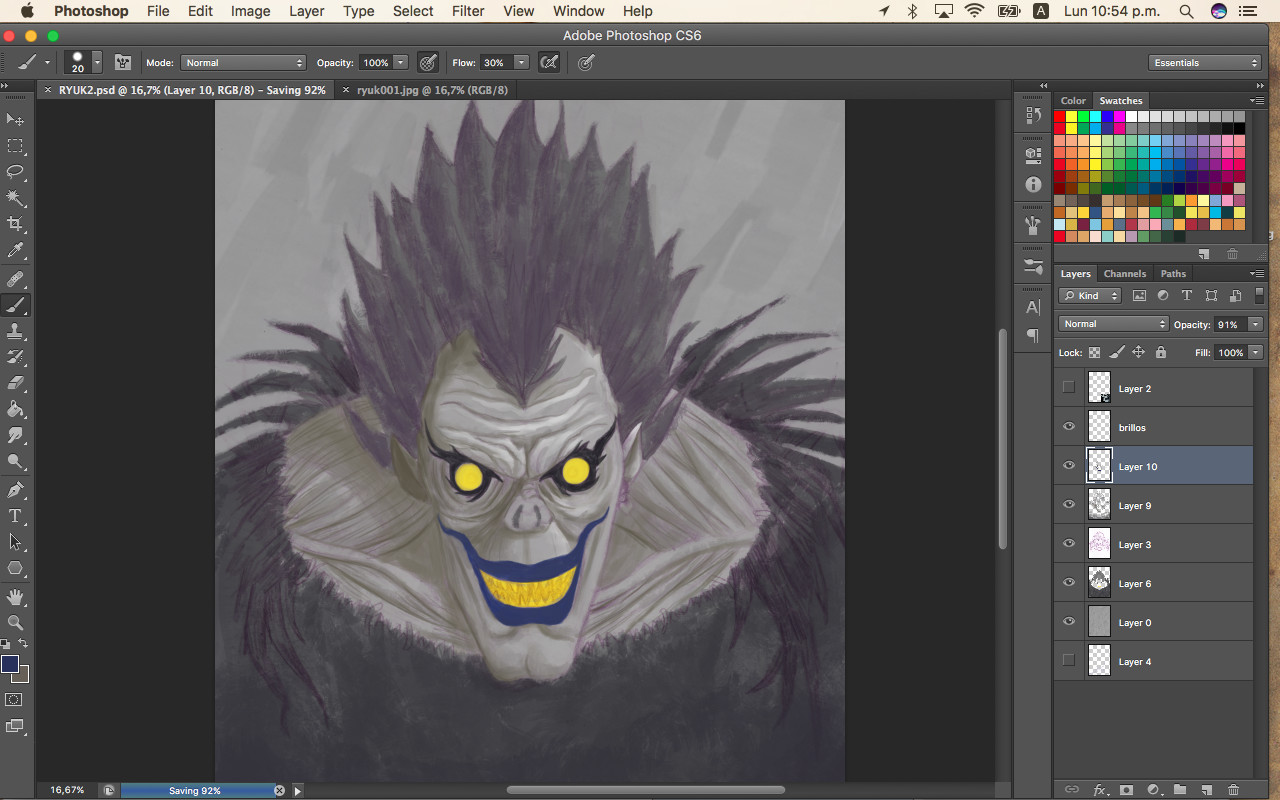Show Layer 4 visibility
The height and width of the screenshot is (800, 1280).
(x=1069, y=661)
